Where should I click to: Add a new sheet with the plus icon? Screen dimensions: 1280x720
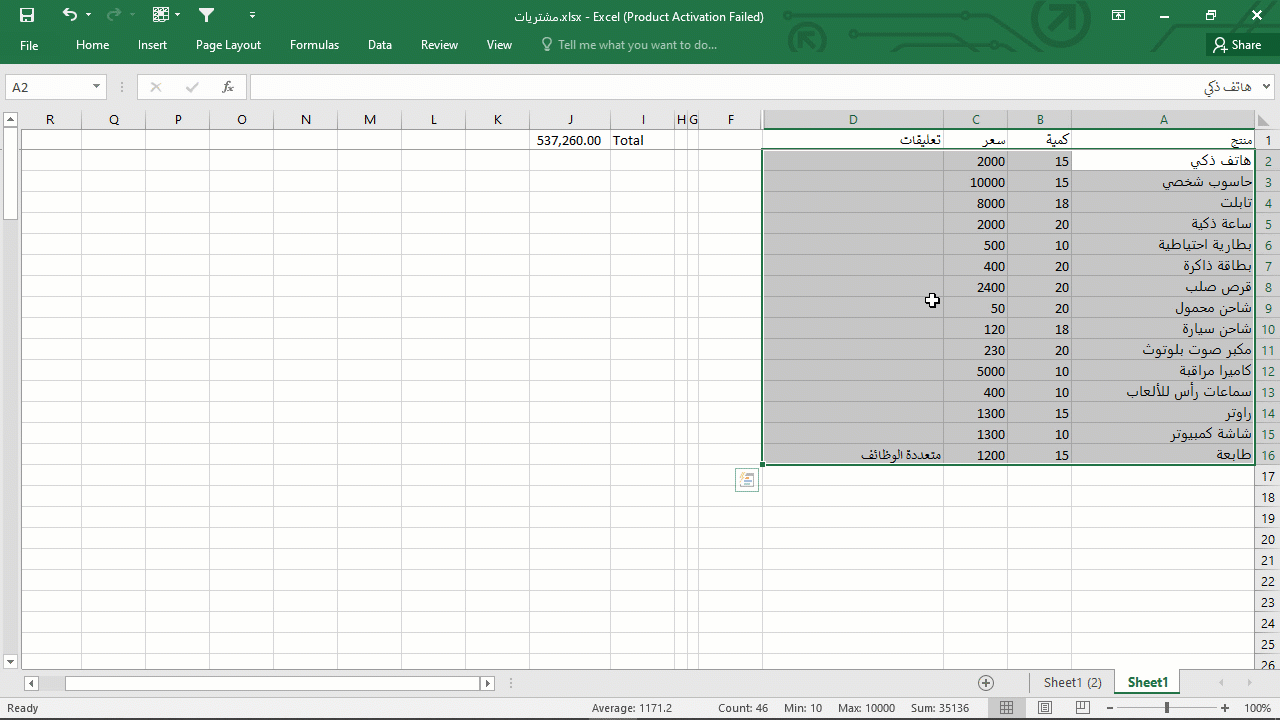coord(986,683)
